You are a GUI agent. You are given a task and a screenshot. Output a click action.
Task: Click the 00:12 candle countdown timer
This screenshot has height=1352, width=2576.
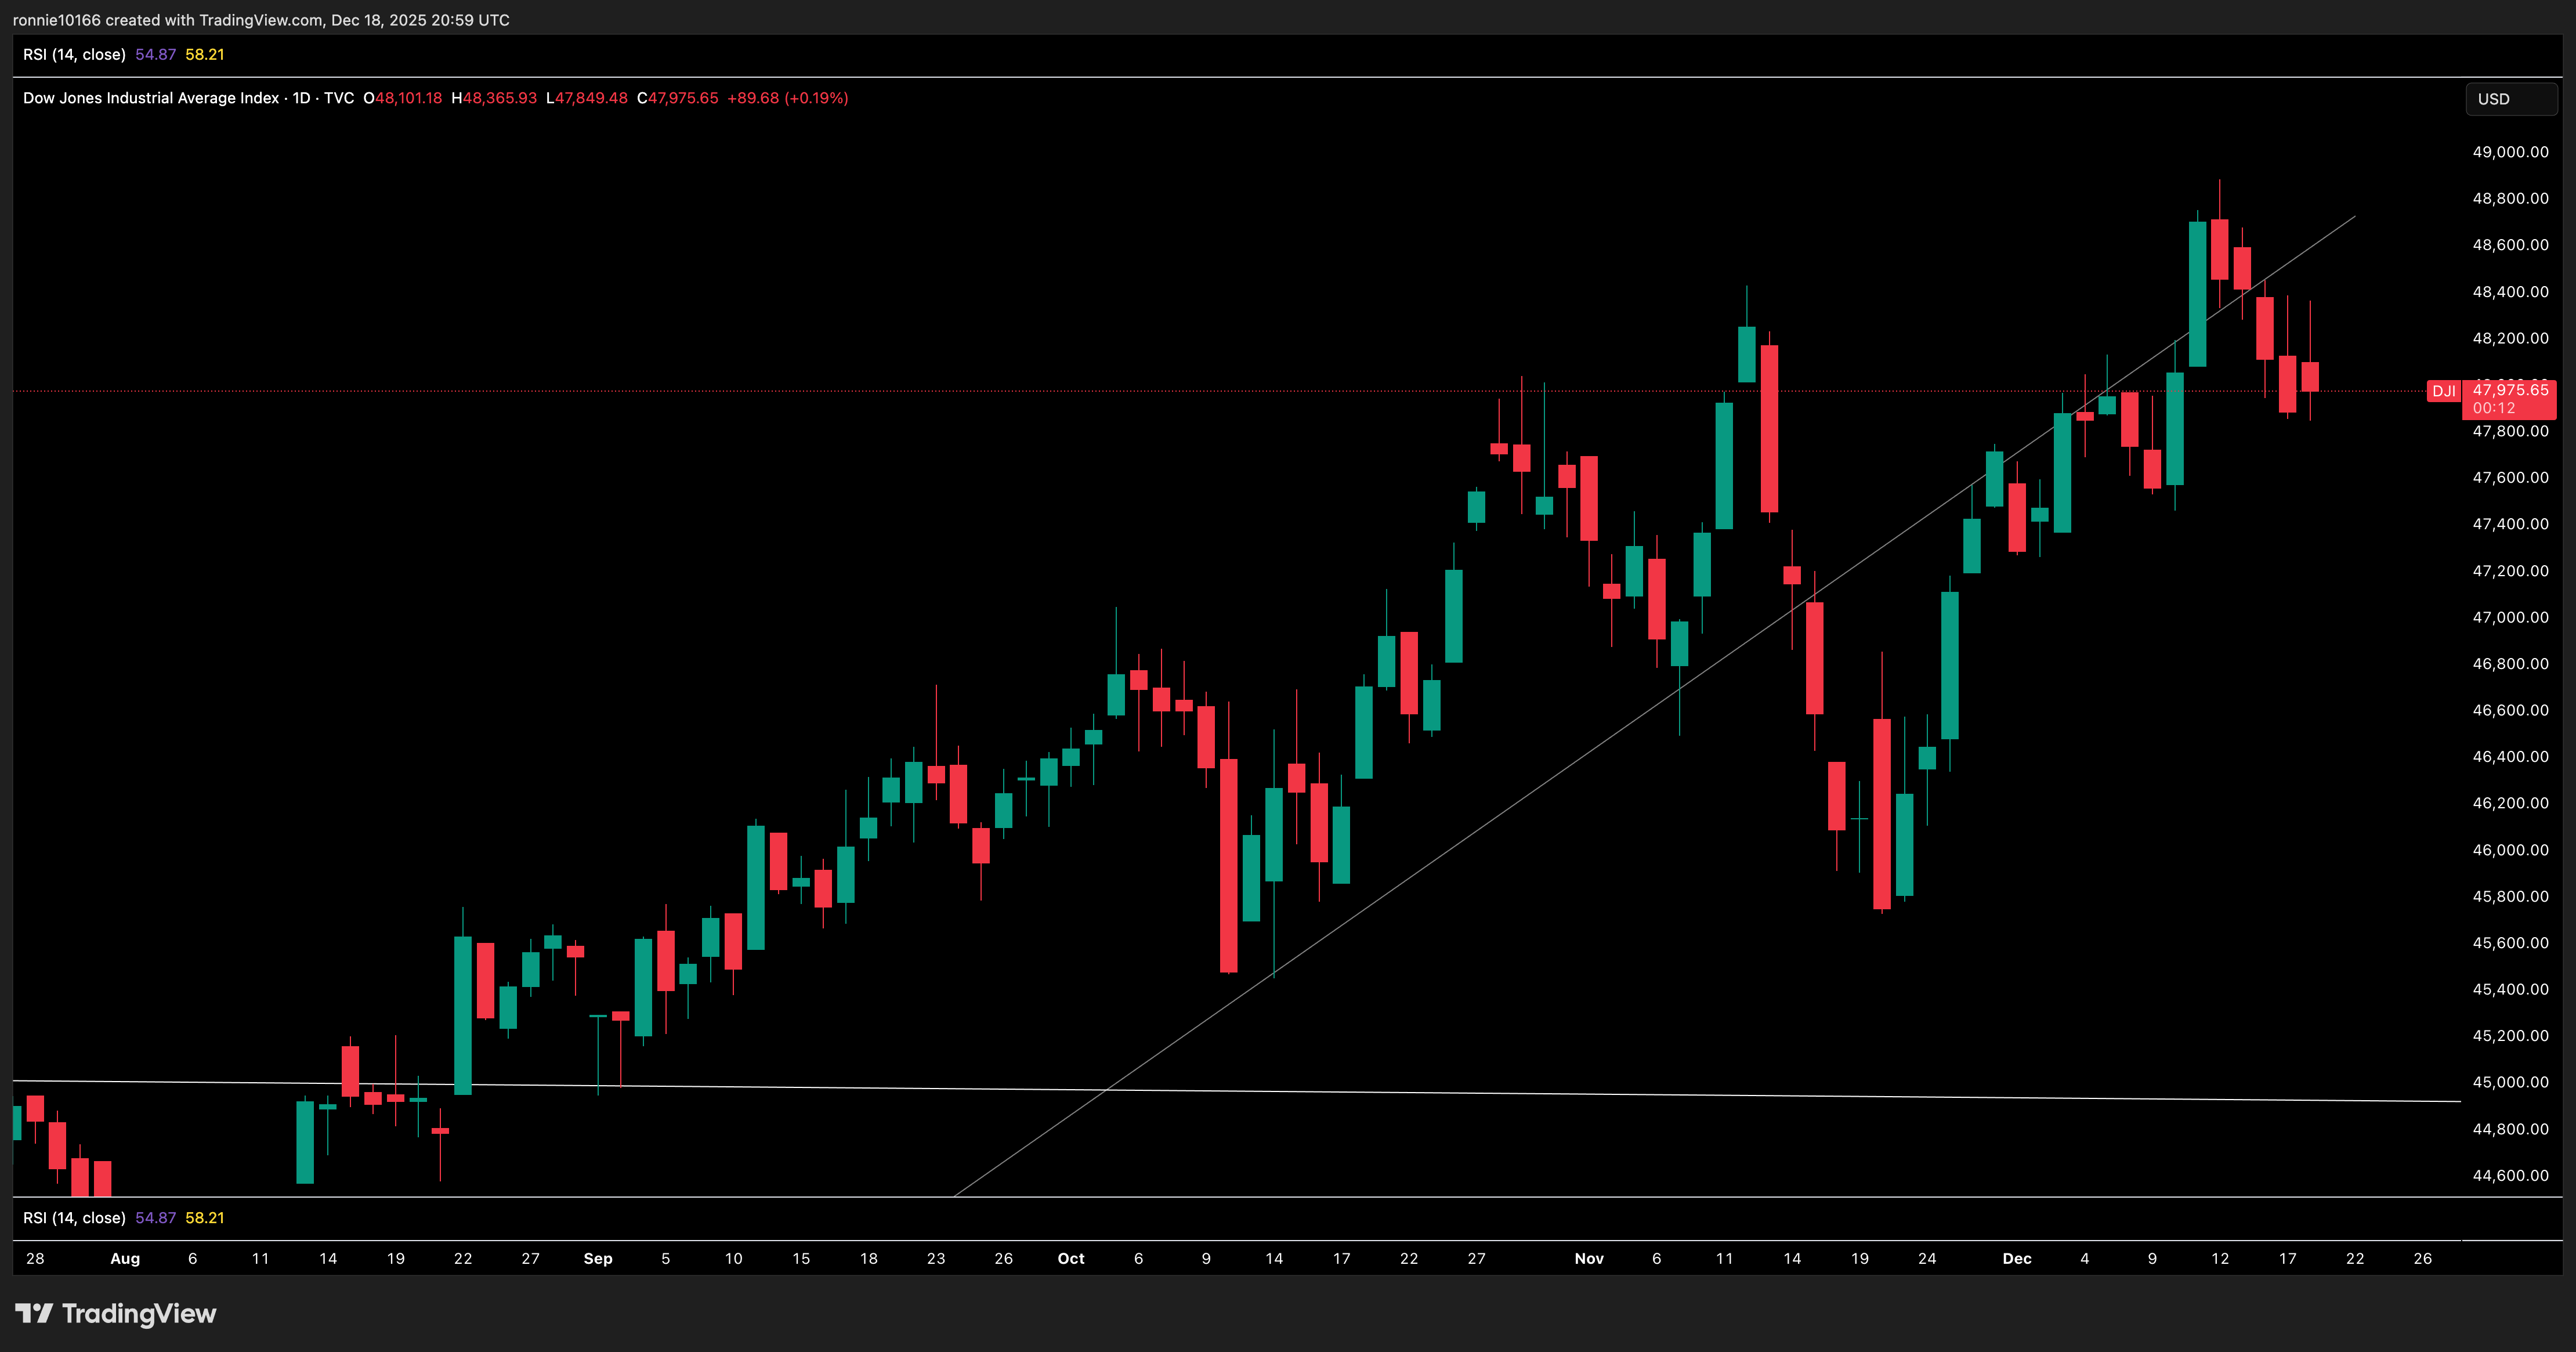[x=2493, y=408]
